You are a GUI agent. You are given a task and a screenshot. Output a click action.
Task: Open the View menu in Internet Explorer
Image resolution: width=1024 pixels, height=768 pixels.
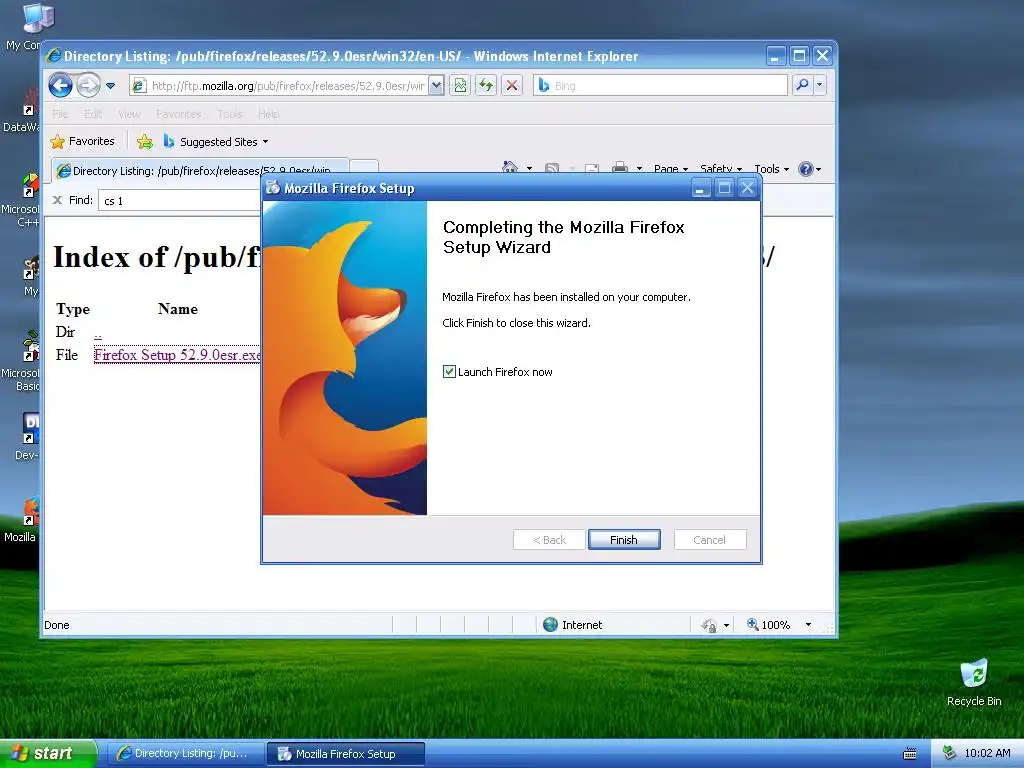129,114
